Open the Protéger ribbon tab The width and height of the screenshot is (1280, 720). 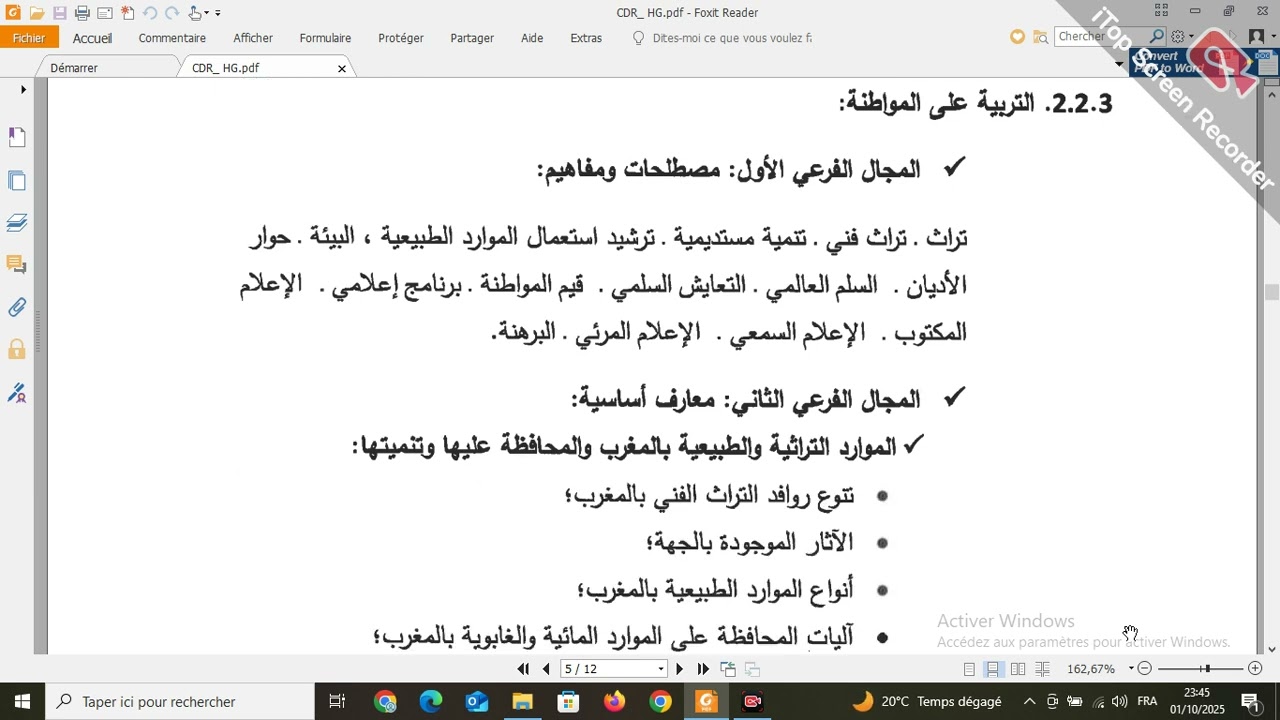(x=401, y=38)
